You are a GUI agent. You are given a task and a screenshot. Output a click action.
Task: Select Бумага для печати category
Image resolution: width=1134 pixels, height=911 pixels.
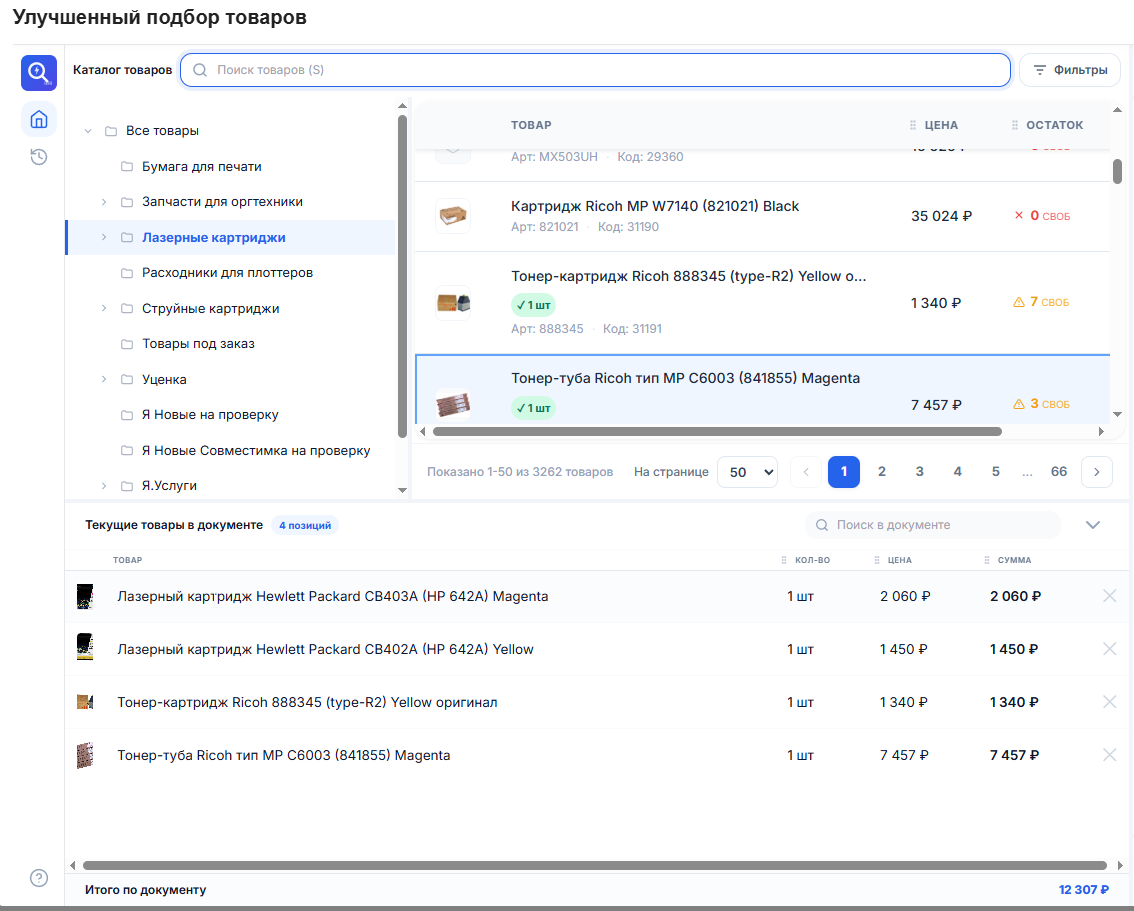pyautogui.click(x=201, y=166)
